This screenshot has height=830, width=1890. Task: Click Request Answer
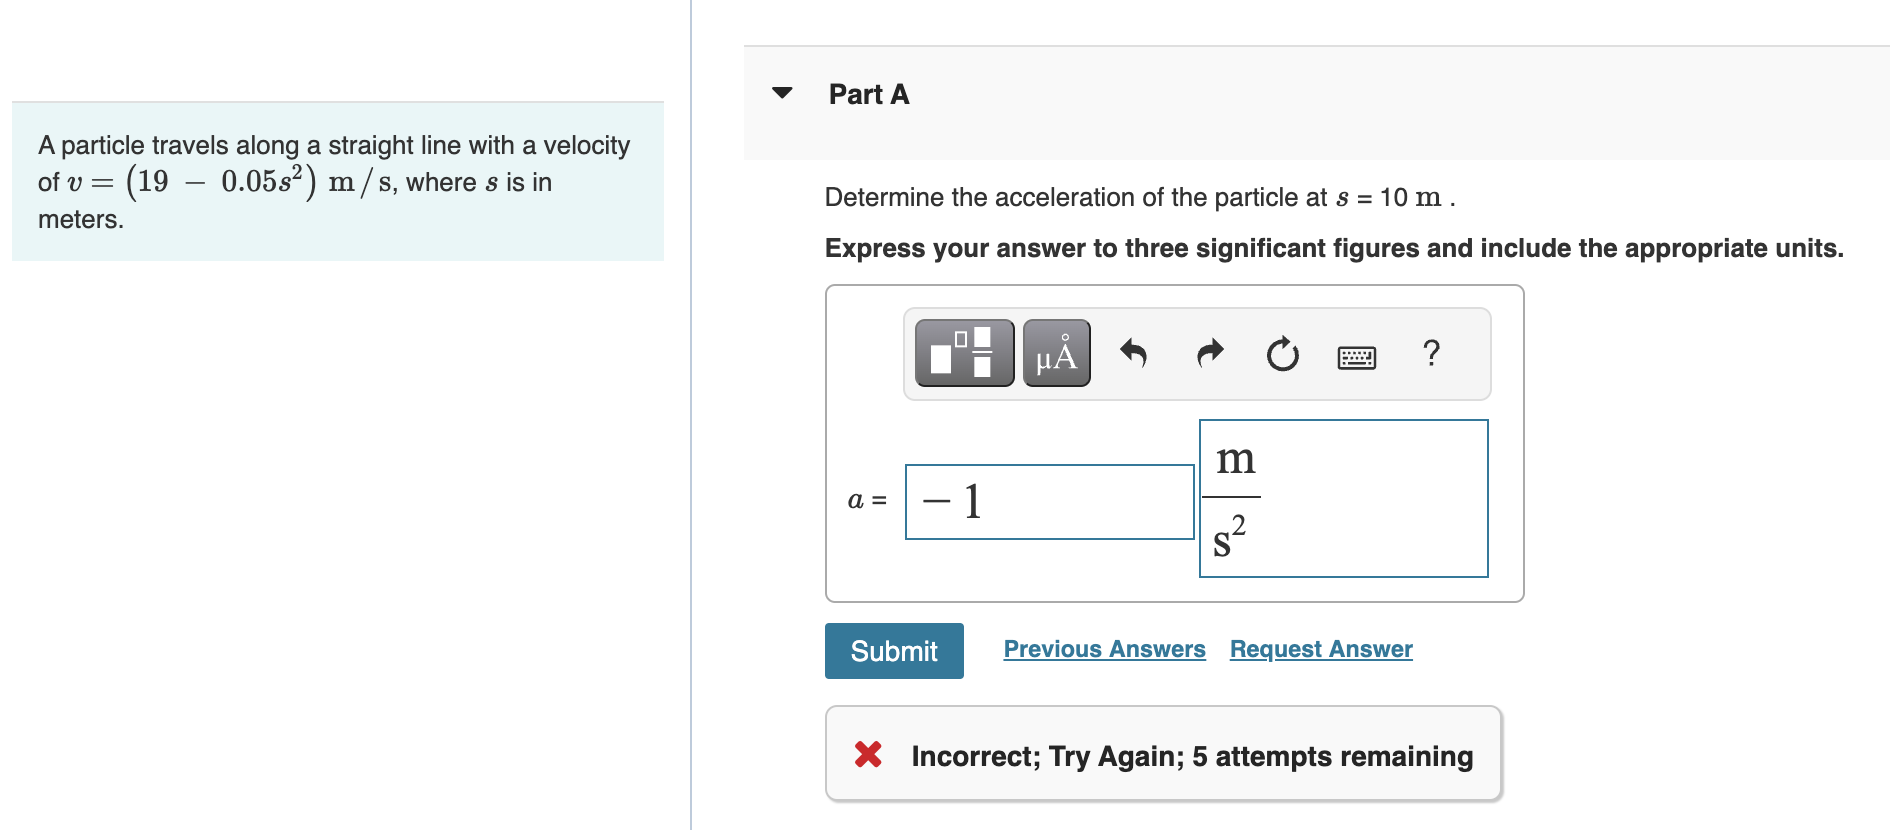coord(1319,649)
